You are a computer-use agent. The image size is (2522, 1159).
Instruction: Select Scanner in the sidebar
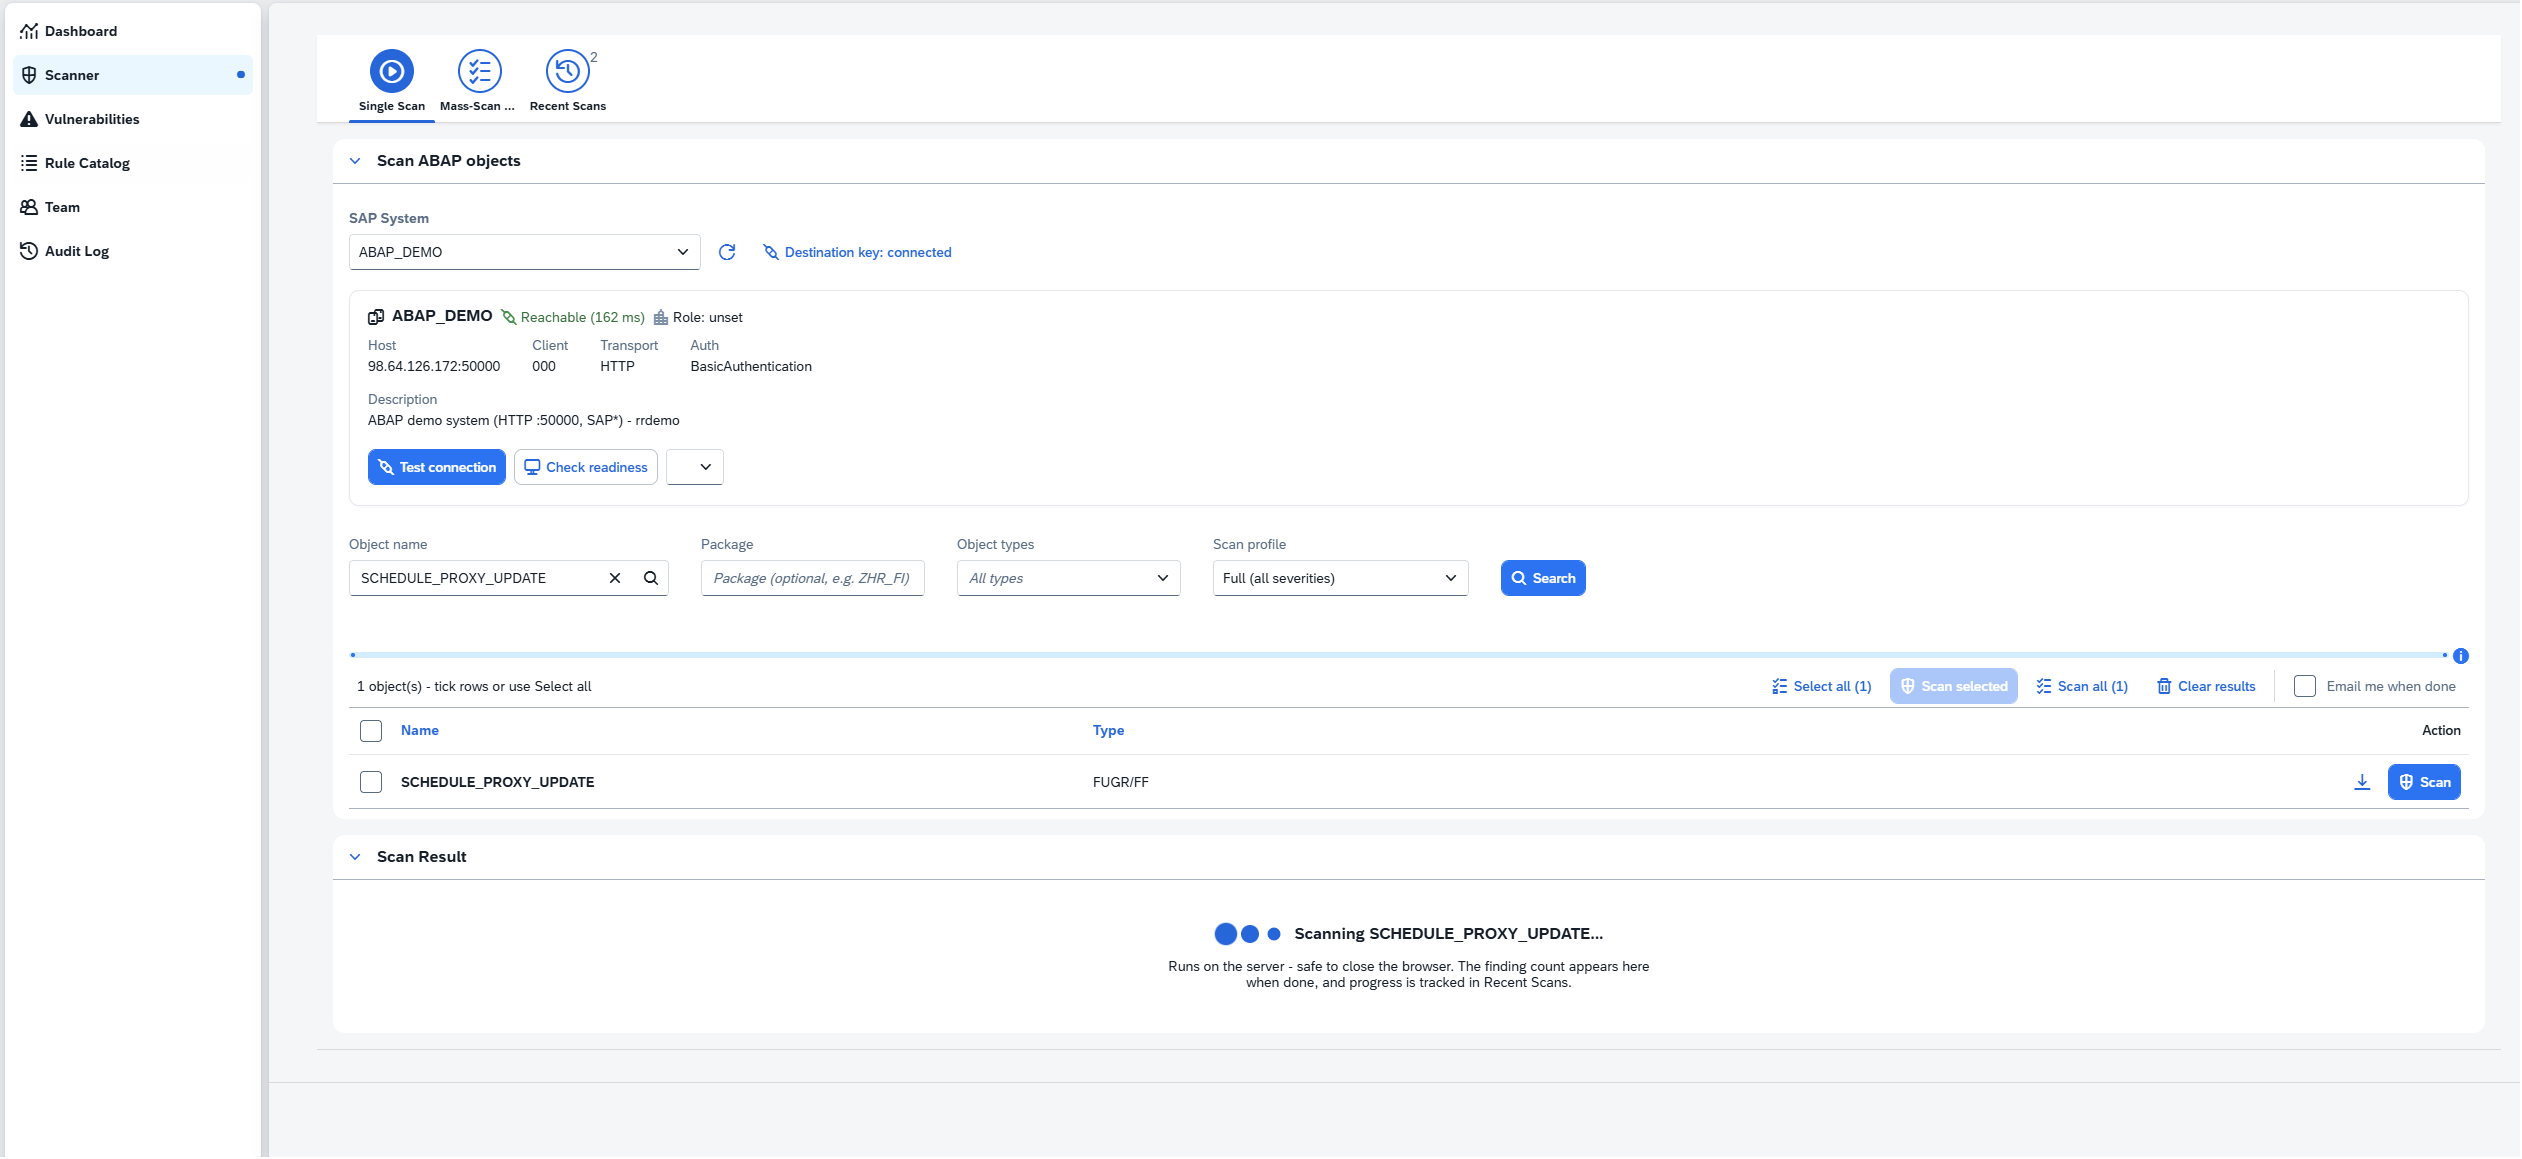point(132,75)
